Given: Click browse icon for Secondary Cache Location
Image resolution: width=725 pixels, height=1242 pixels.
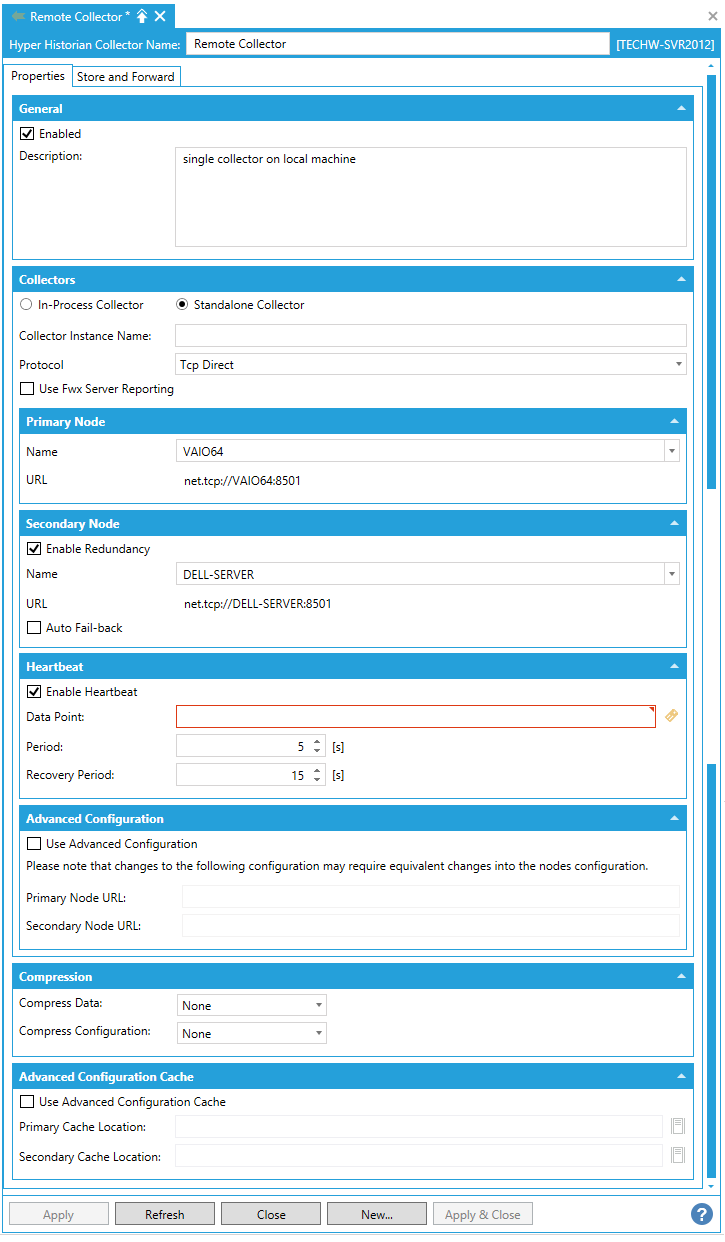Looking at the screenshot, I should tap(677, 1156).
